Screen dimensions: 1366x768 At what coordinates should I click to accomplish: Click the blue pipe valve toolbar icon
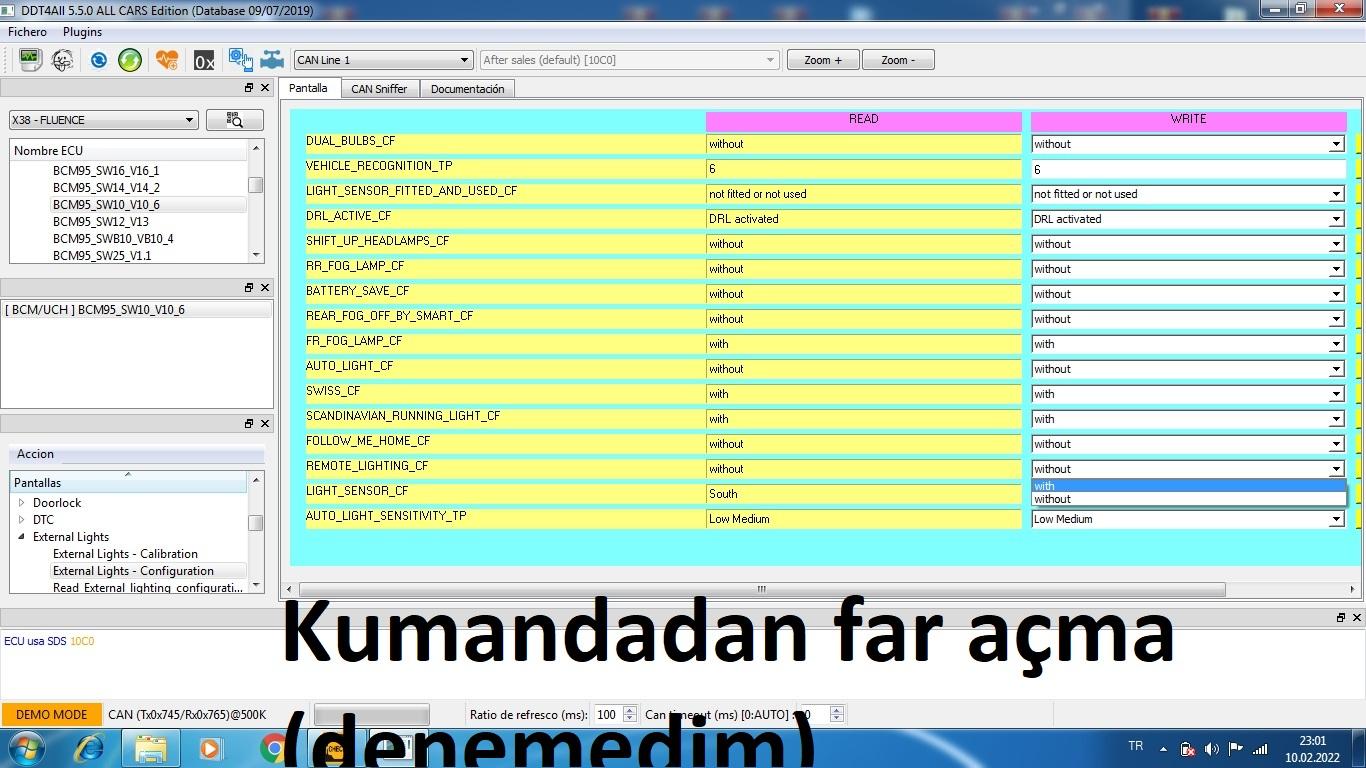(272, 60)
